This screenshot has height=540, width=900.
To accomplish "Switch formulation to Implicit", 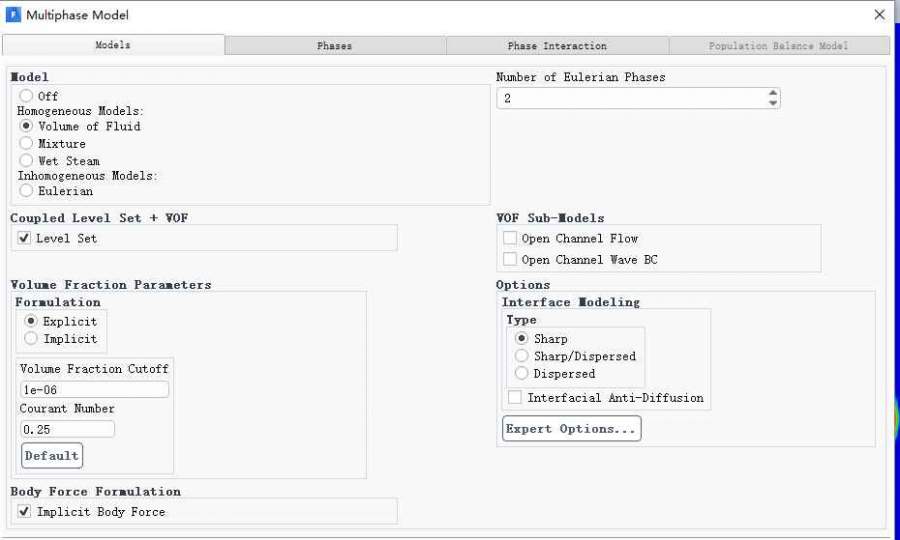I will pyautogui.click(x=31, y=338).
